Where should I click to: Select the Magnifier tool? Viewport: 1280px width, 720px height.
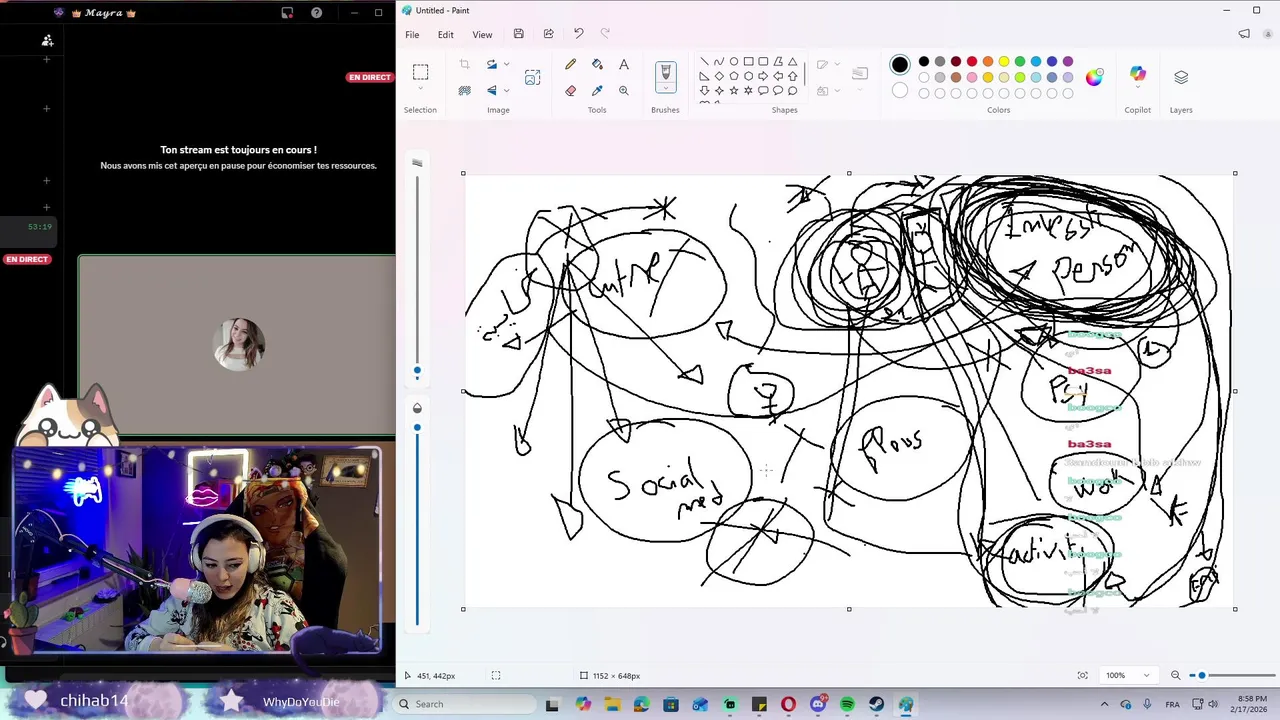(624, 90)
